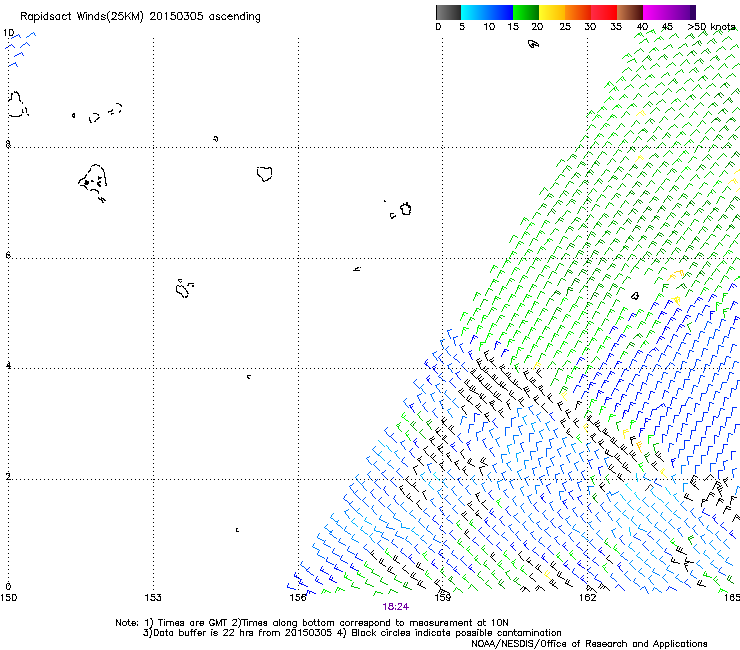Click the red 30-35 knots color swatch
The height and width of the screenshot is (650, 740).
[604, 12]
